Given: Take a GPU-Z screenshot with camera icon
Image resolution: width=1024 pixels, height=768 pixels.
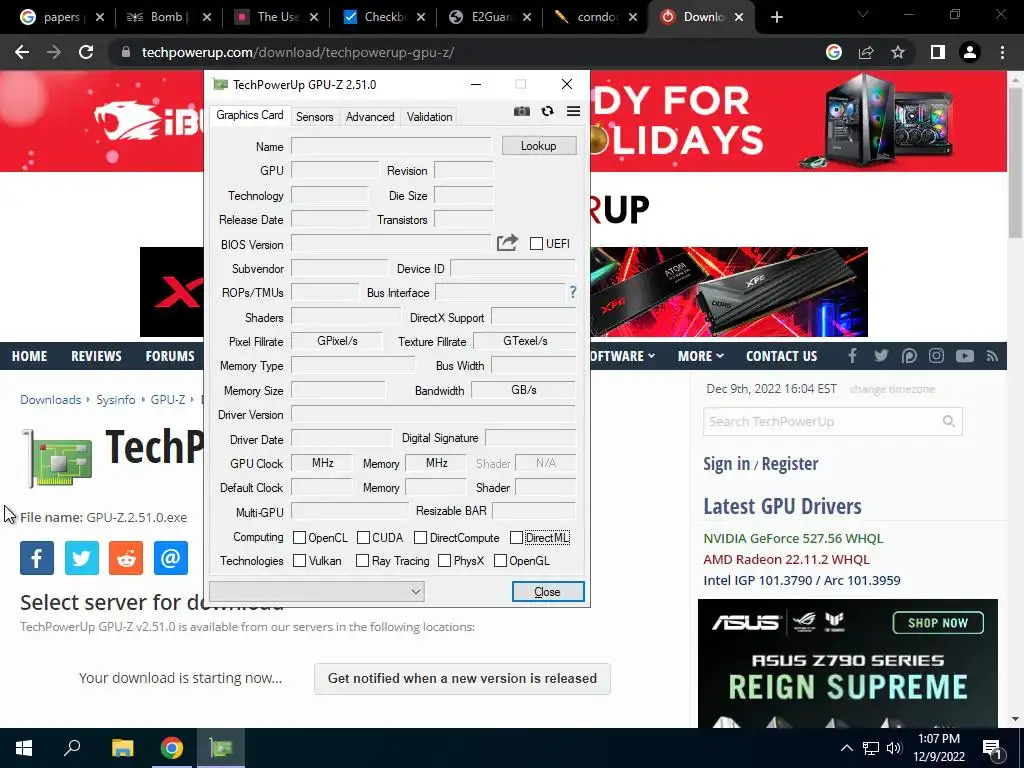Looking at the screenshot, I should (522, 111).
